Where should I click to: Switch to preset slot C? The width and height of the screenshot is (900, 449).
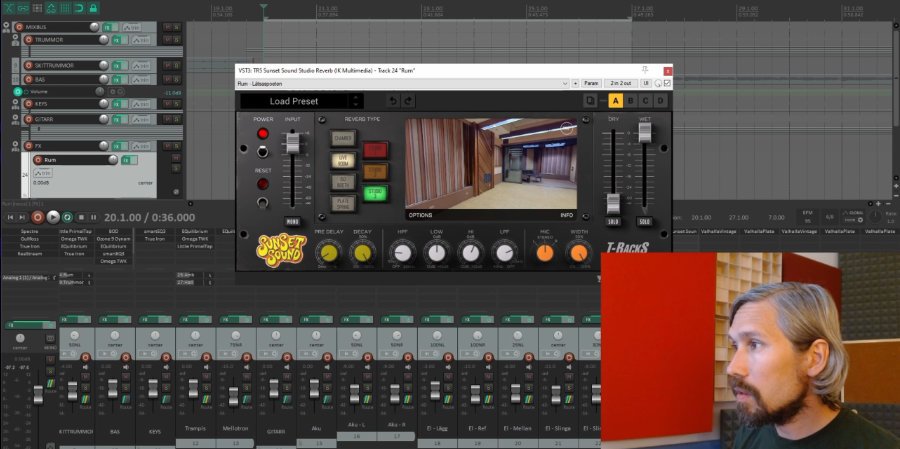point(646,101)
